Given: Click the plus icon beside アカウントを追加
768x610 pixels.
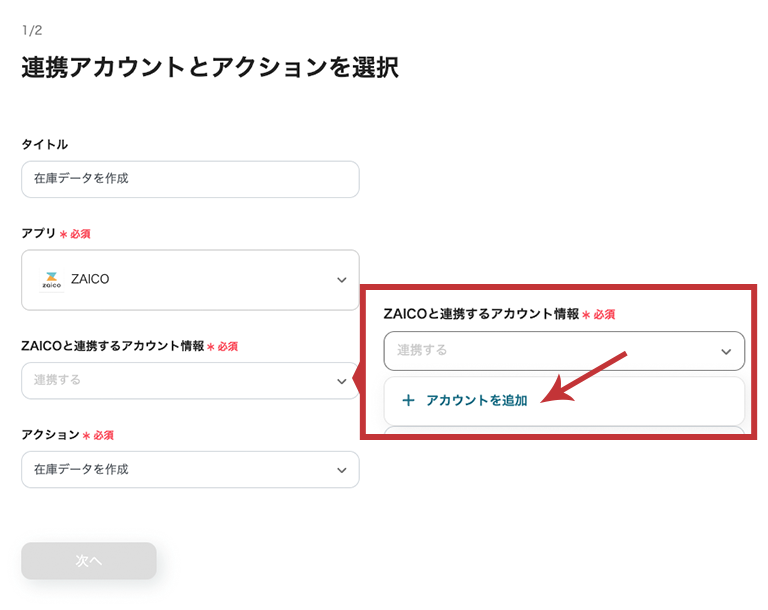Looking at the screenshot, I should [408, 401].
